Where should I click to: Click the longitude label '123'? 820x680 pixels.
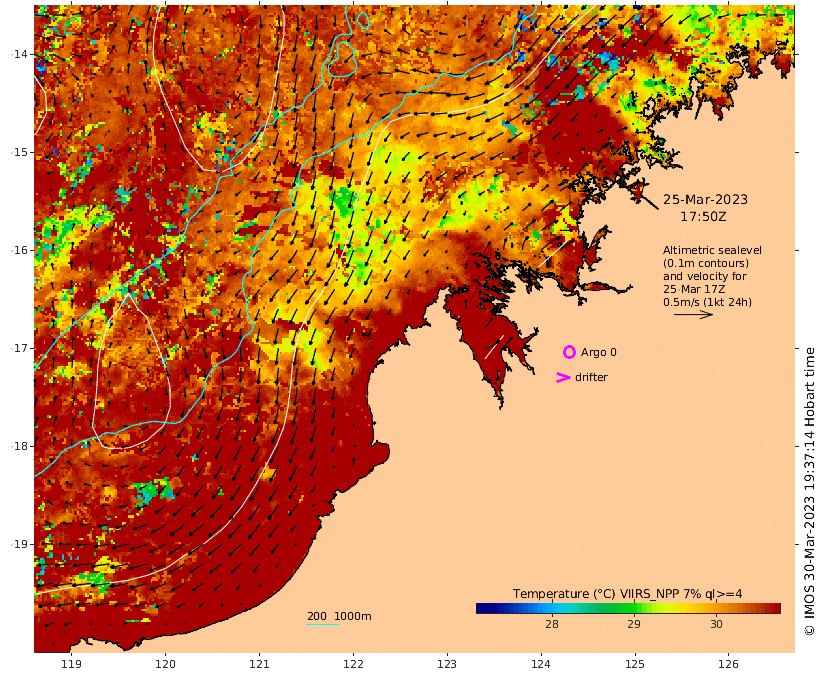pos(447,664)
